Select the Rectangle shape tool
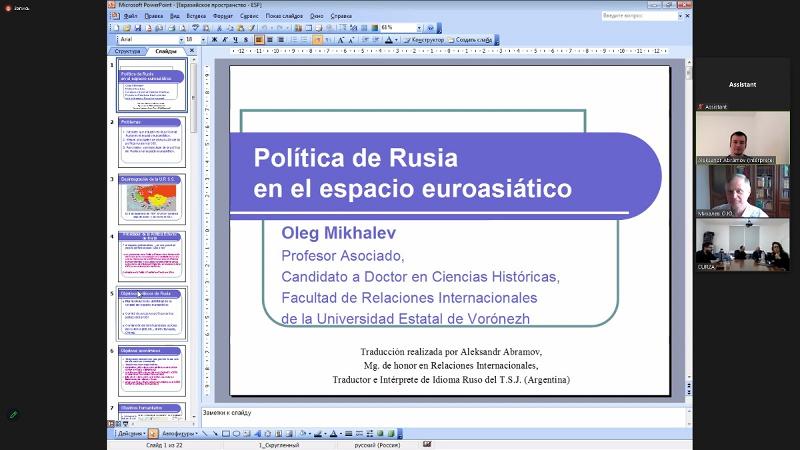The height and width of the screenshot is (450, 800). coord(225,434)
